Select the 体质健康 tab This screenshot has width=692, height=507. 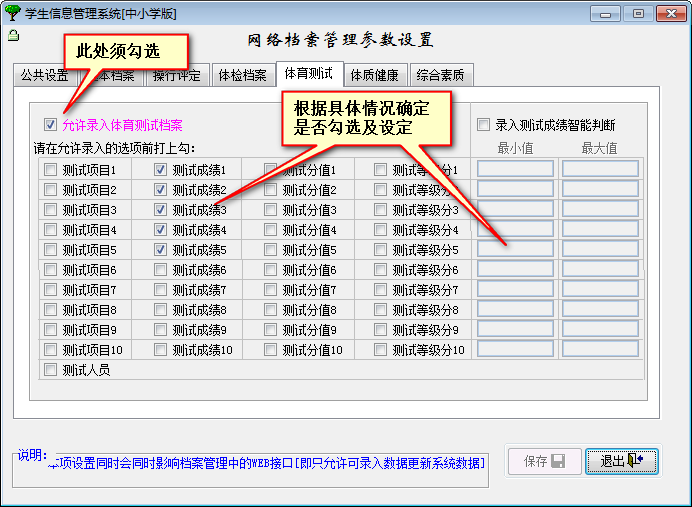[x=372, y=75]
